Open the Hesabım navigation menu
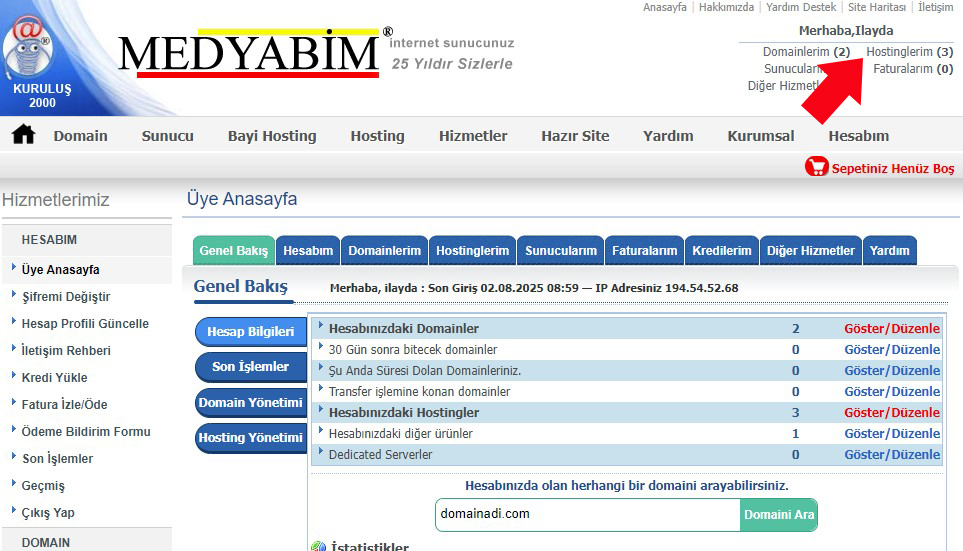The image size is (963, 551). (x=859, y=136)
